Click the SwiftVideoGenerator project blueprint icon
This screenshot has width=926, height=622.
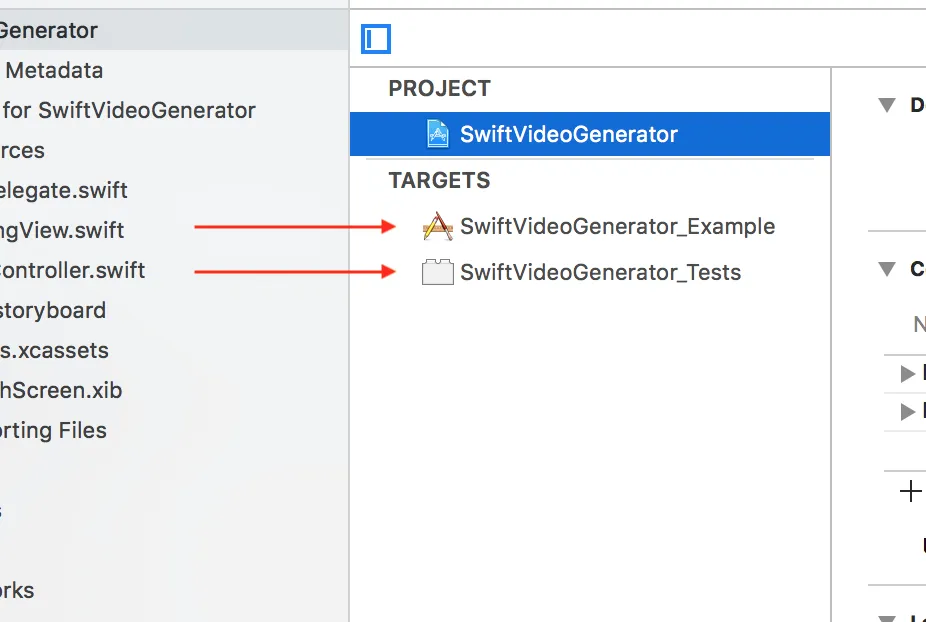point(437,134)
